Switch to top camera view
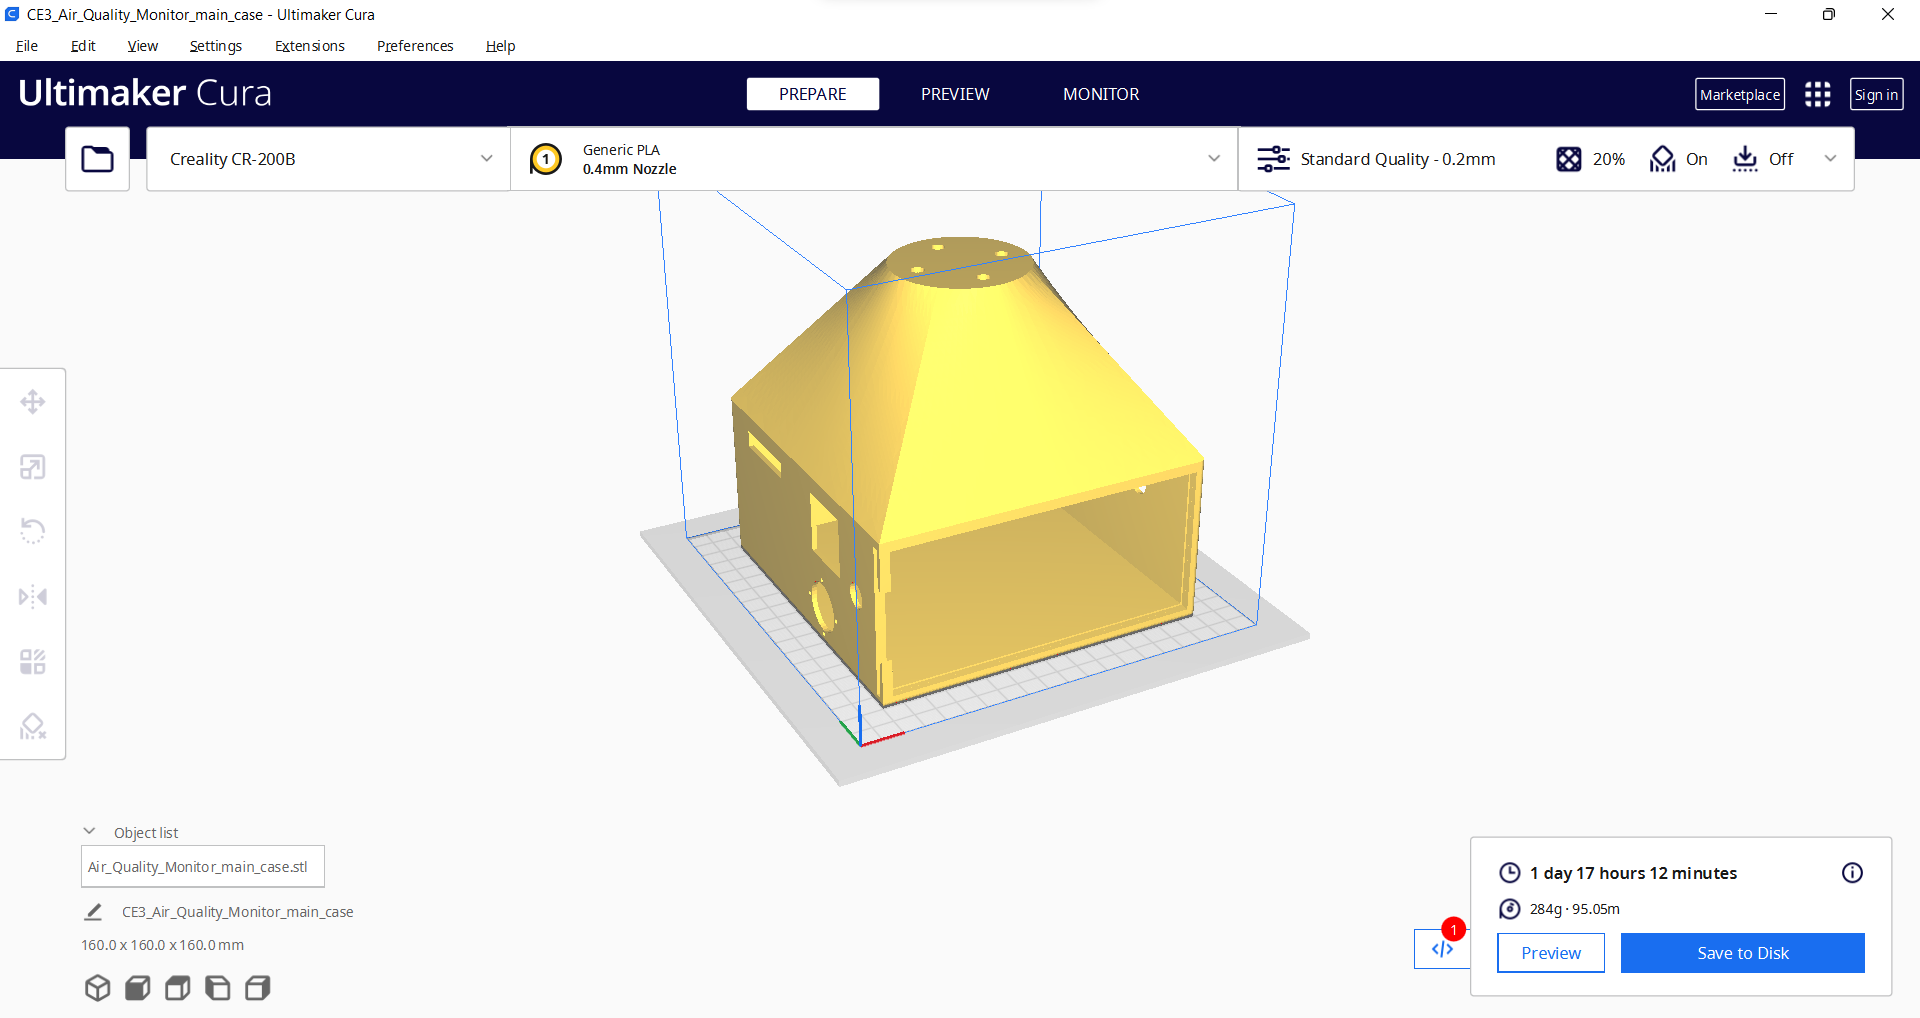This screenshot has height=1018, width=1920. pyautogui.click(x=177, y=988)
